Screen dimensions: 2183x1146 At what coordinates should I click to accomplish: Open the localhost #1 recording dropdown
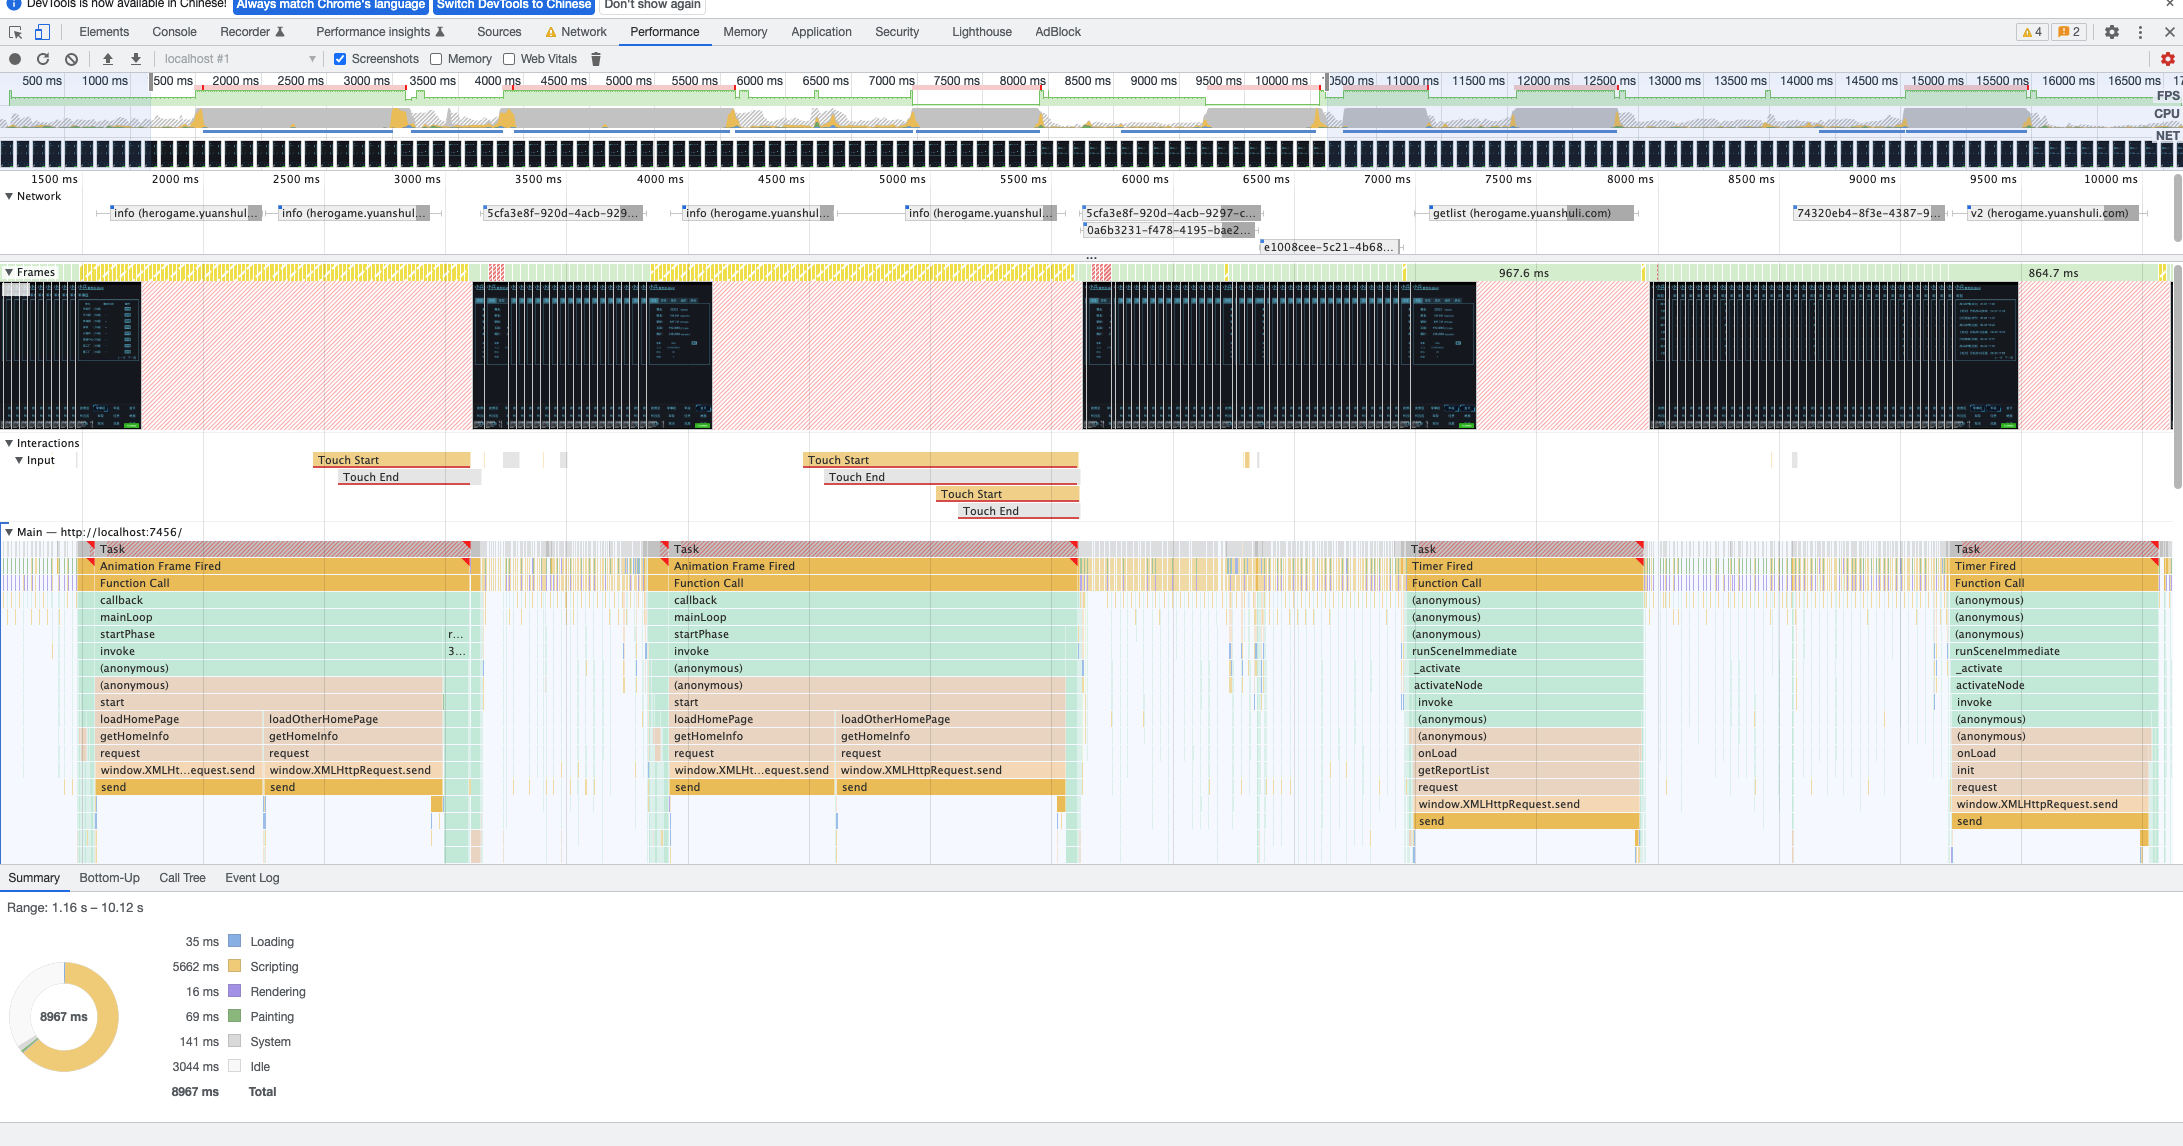[240, 59]
